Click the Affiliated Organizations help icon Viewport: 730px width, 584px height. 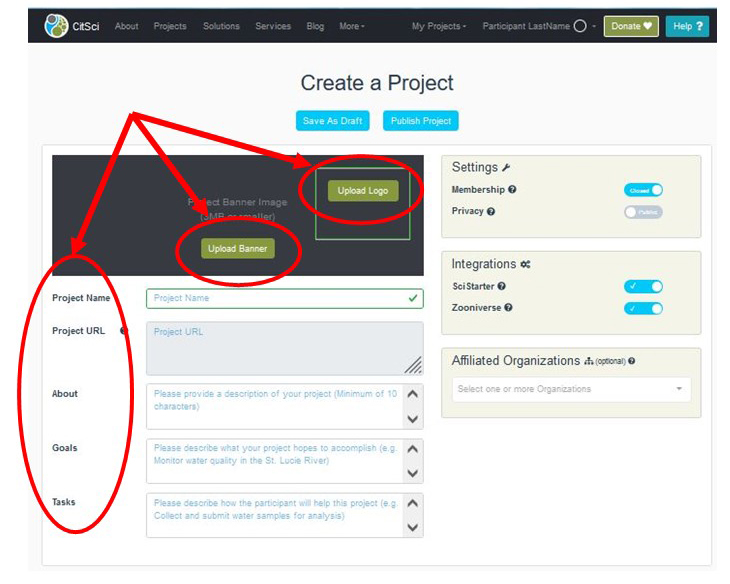click(x=632, y=361)
